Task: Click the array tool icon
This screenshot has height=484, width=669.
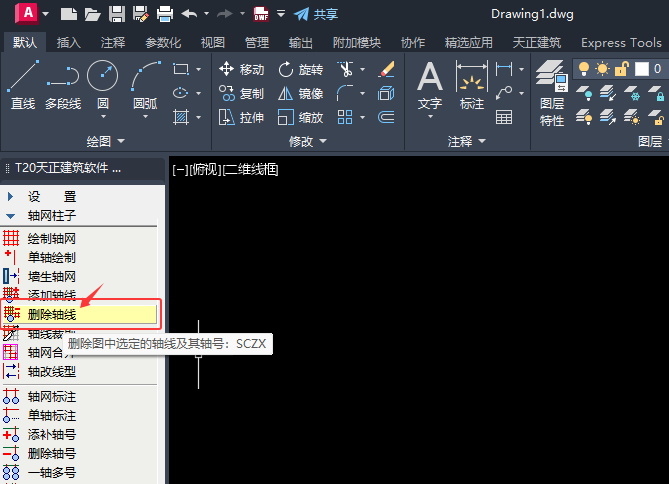Action: pyautogui.click(x=345, y=117)
